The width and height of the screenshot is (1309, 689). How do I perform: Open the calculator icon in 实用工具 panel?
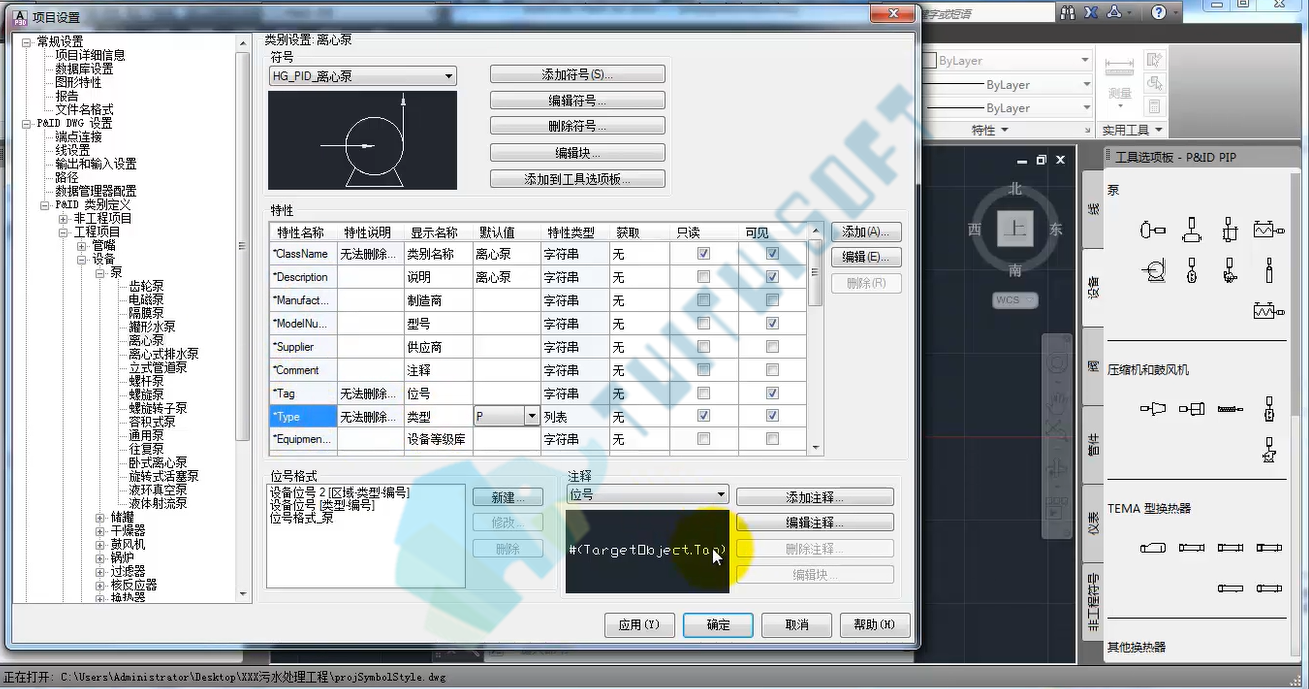click(x=1154, y=106)
